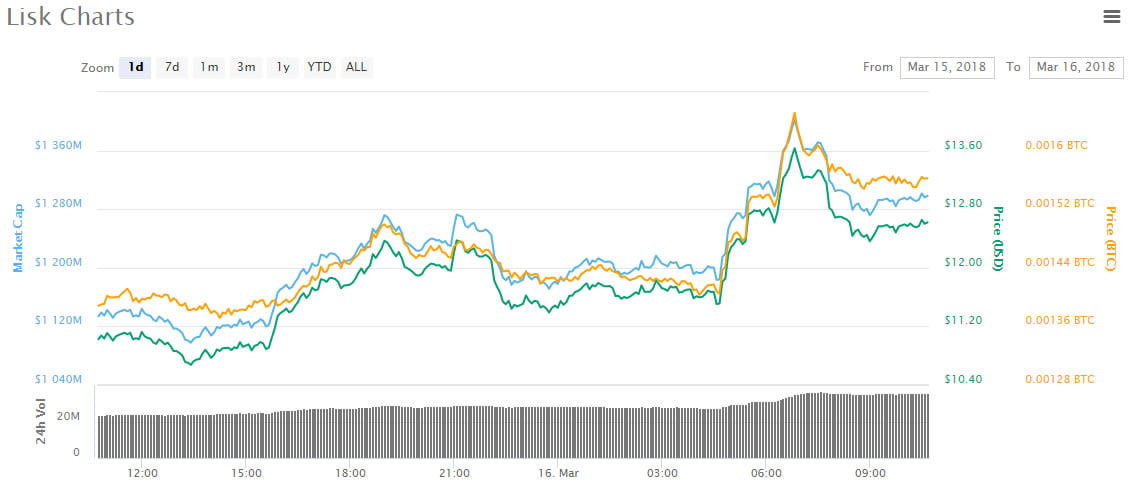The height and width of the screenshot is (500, 1133).
Task: Click the 0.00136 BTC axis label
Action: [1060, 320]
